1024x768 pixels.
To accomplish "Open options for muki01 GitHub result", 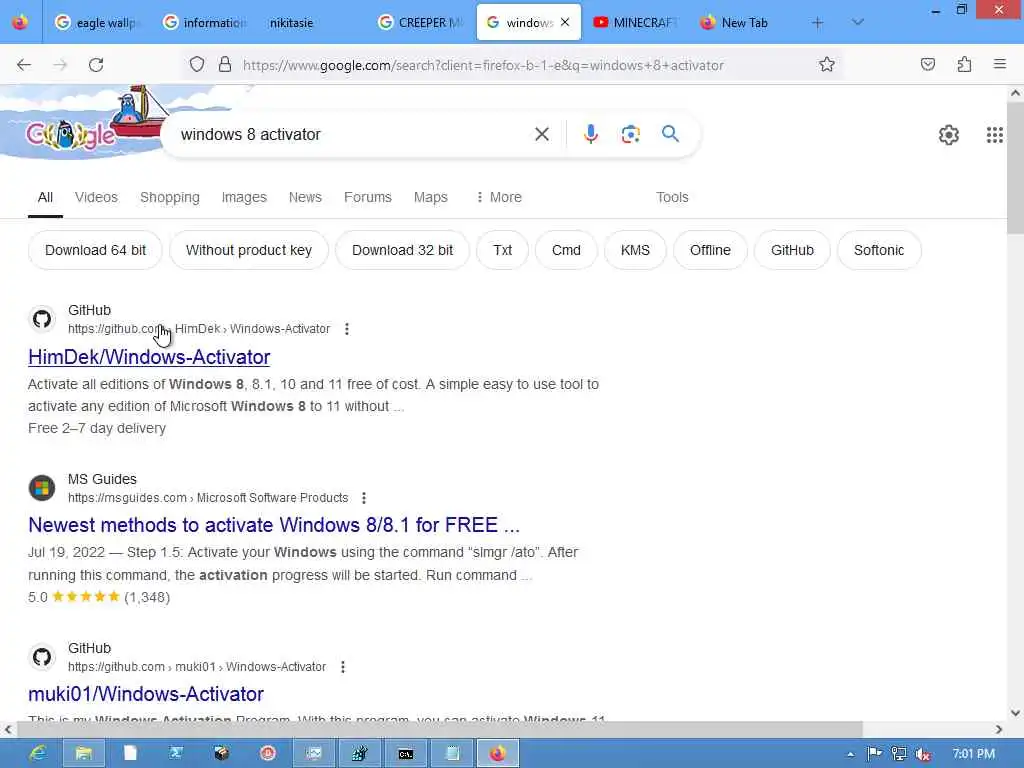I will pyautogui.click(x=343, y=667).
